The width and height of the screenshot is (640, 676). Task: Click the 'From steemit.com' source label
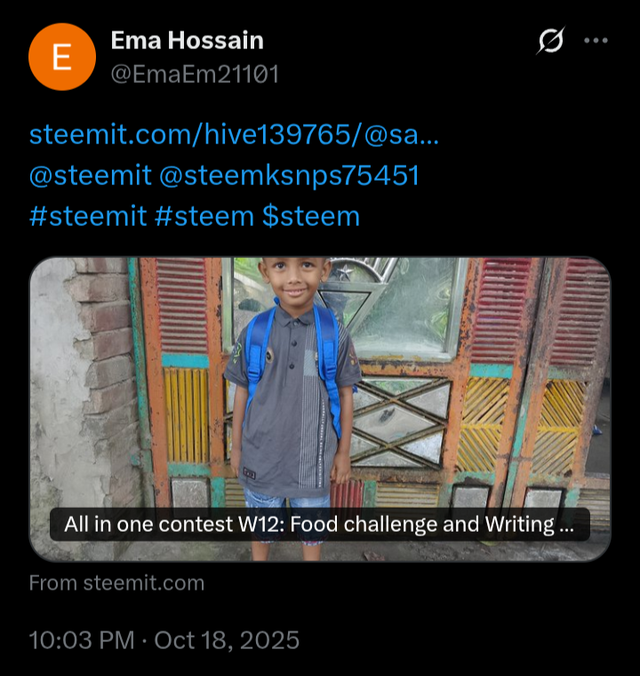[116, 583]
